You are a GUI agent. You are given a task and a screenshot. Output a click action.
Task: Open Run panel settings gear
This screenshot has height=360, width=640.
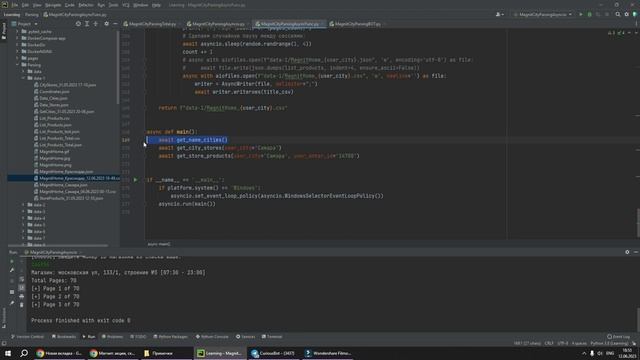[x=627, y=252]
